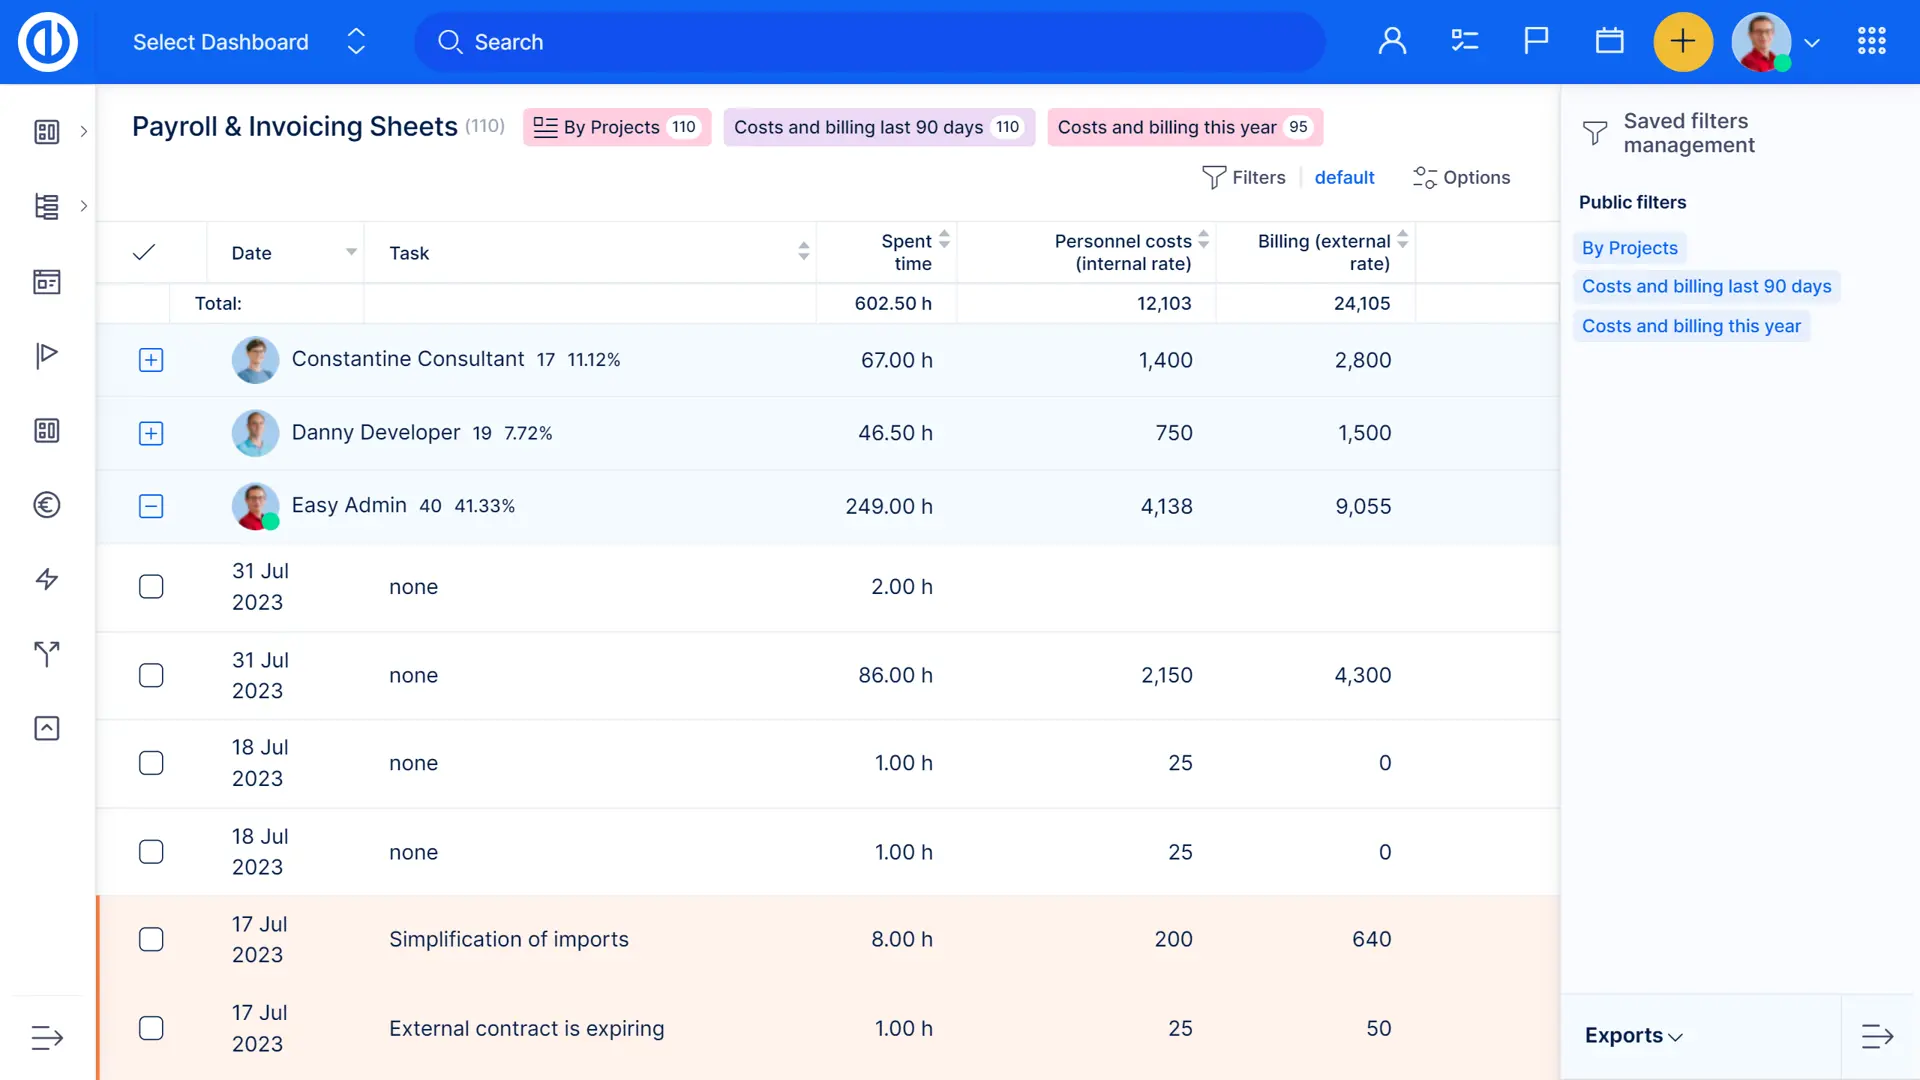Click the euro currency sidebar icon
Screen dimensions: 1920x1080
point(47,505)
